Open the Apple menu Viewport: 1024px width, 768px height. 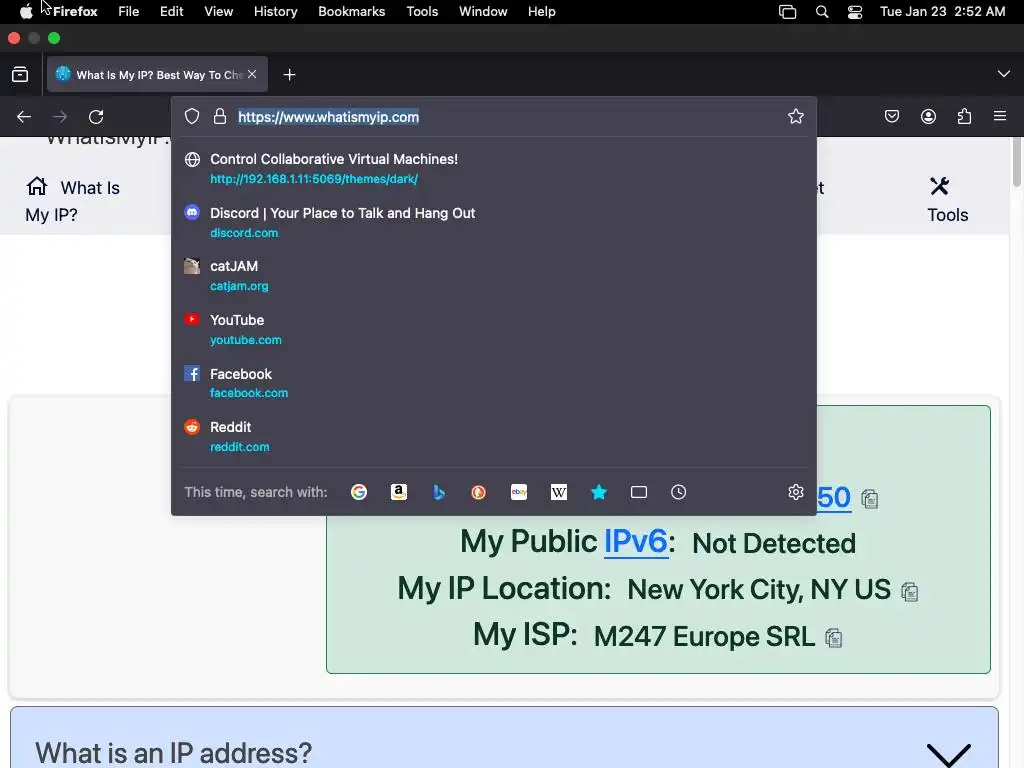[x=26, y=12]
